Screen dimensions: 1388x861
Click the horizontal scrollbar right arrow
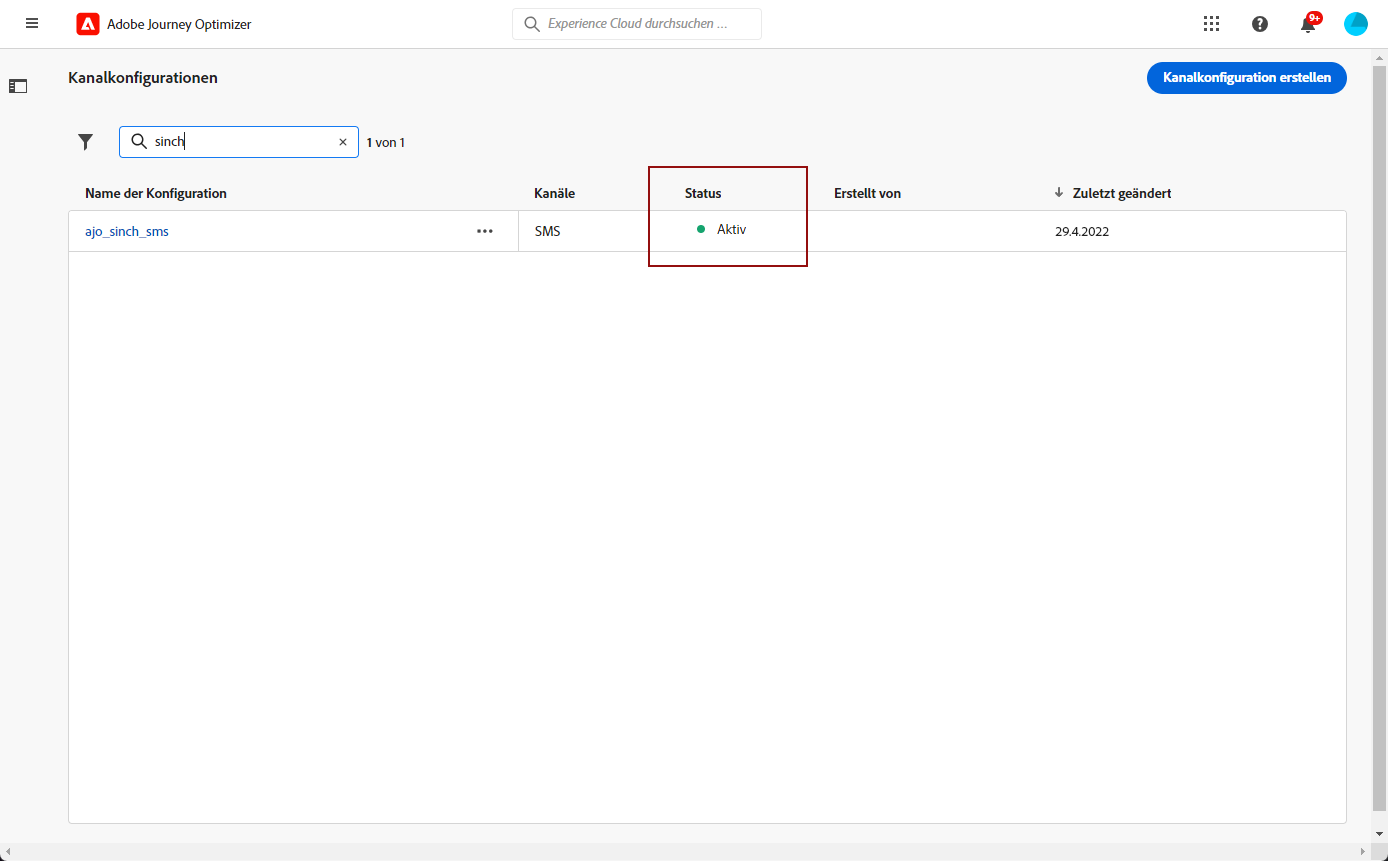point(1362,852)
